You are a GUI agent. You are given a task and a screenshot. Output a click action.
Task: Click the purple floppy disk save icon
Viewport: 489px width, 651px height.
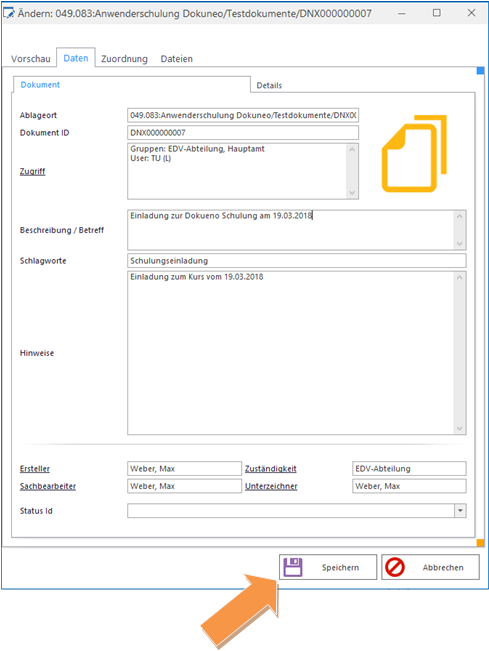click(293, 567)
